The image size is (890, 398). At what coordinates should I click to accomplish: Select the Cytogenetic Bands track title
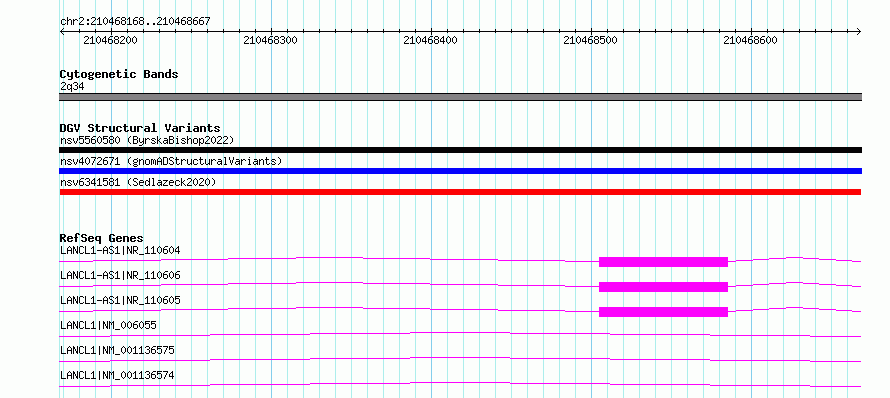(119, 74)
